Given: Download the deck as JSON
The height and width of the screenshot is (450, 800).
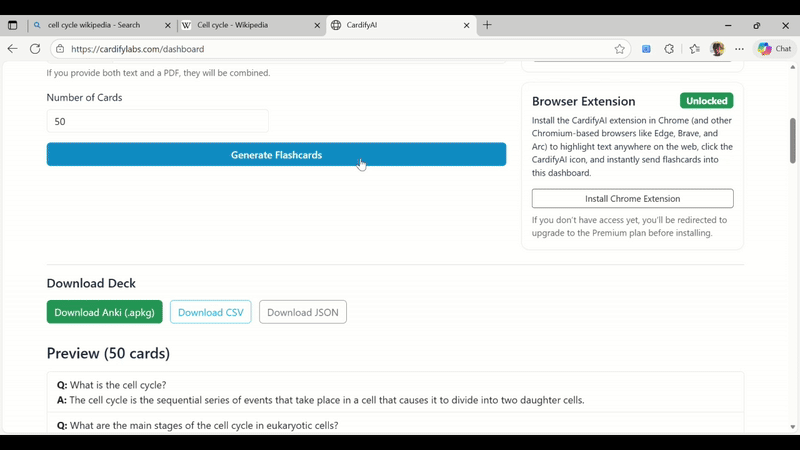Looking at the screenshot, I should [x=302, y=312].
